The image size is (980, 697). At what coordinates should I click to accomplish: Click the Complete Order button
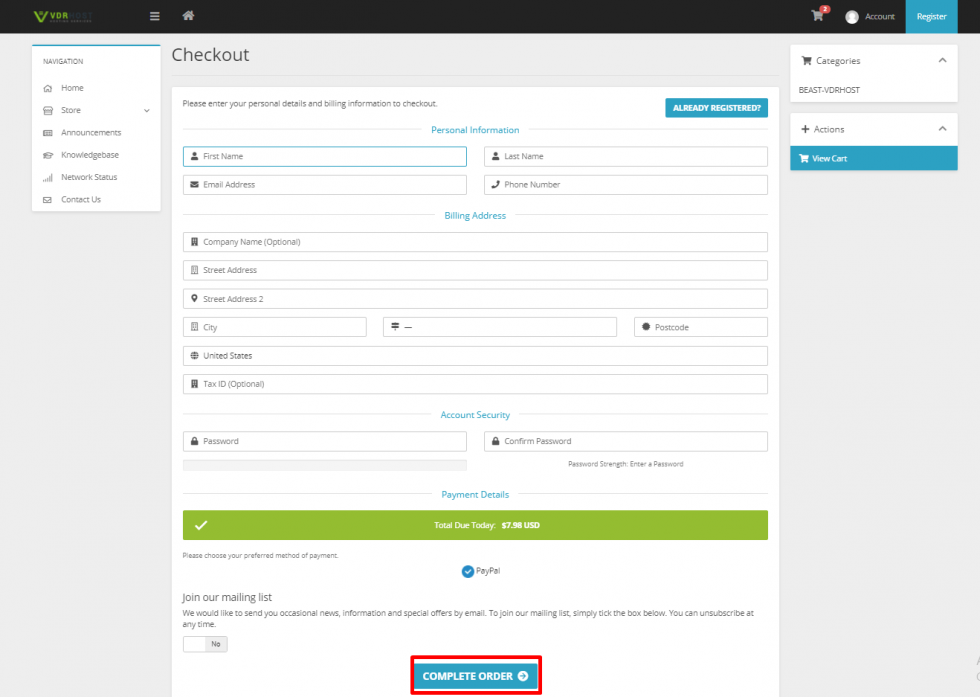475,676
